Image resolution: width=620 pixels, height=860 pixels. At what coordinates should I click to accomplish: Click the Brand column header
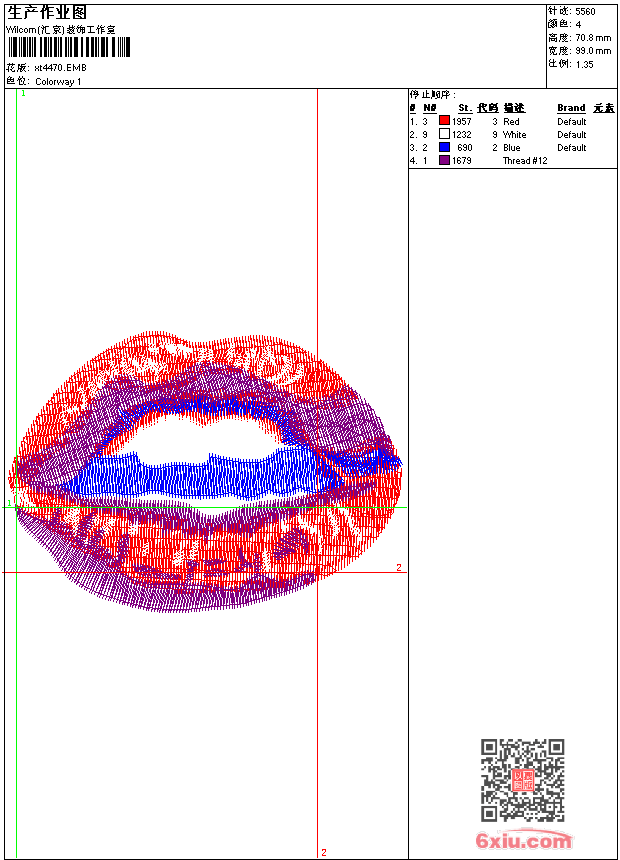coord(571,108)
